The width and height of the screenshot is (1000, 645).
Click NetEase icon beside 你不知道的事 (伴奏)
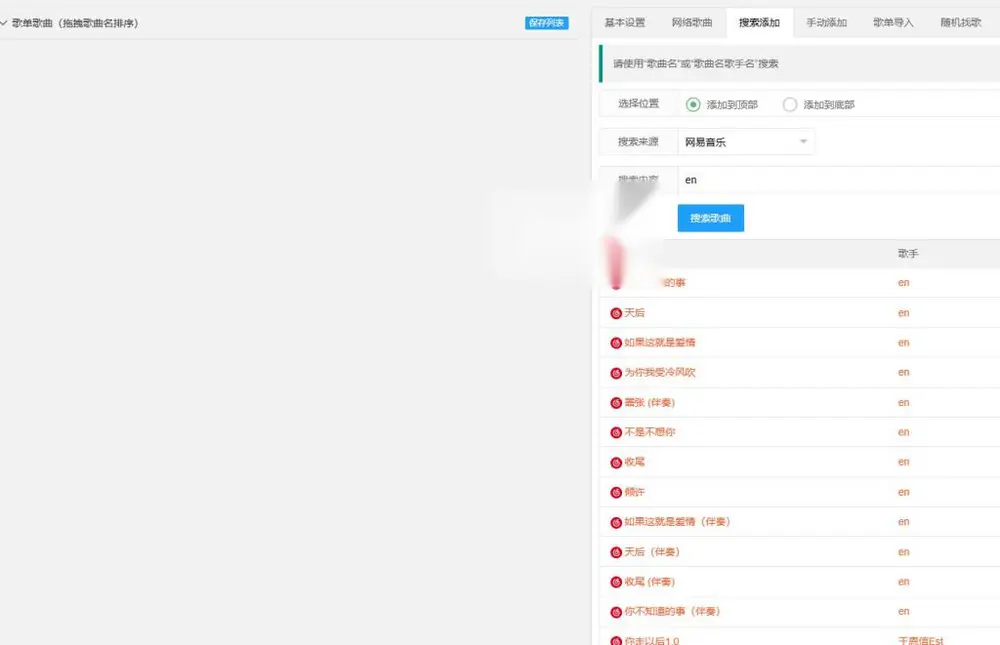point(616,612)
